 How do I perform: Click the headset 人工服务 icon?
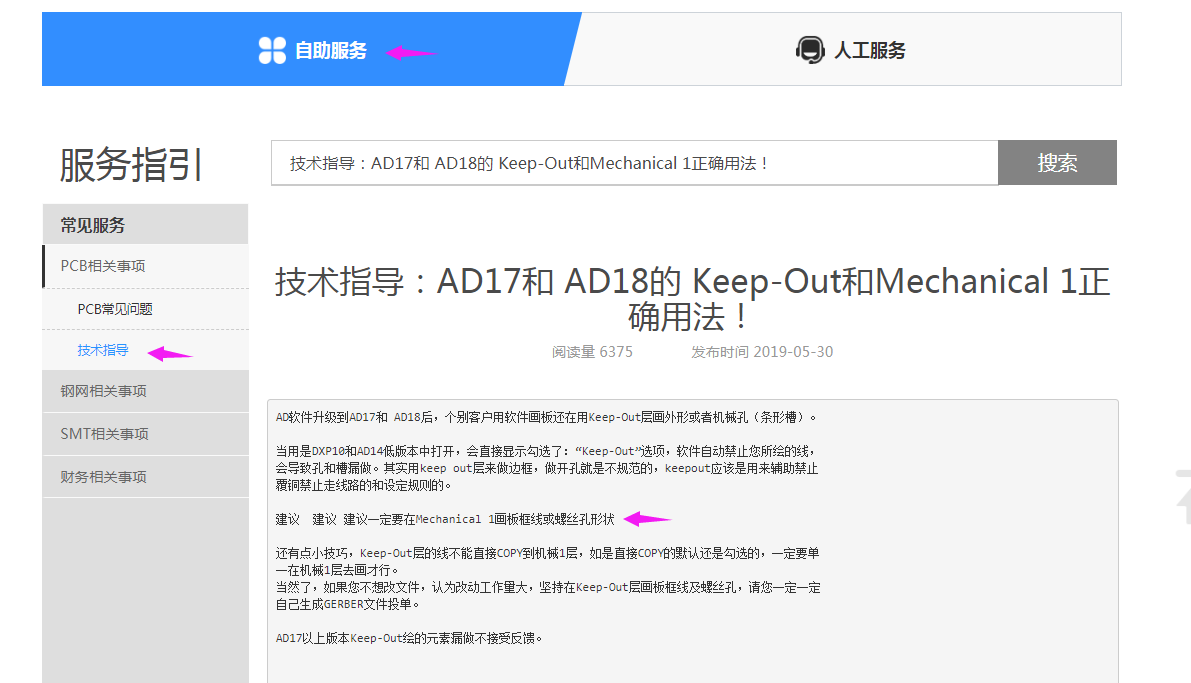810,50
